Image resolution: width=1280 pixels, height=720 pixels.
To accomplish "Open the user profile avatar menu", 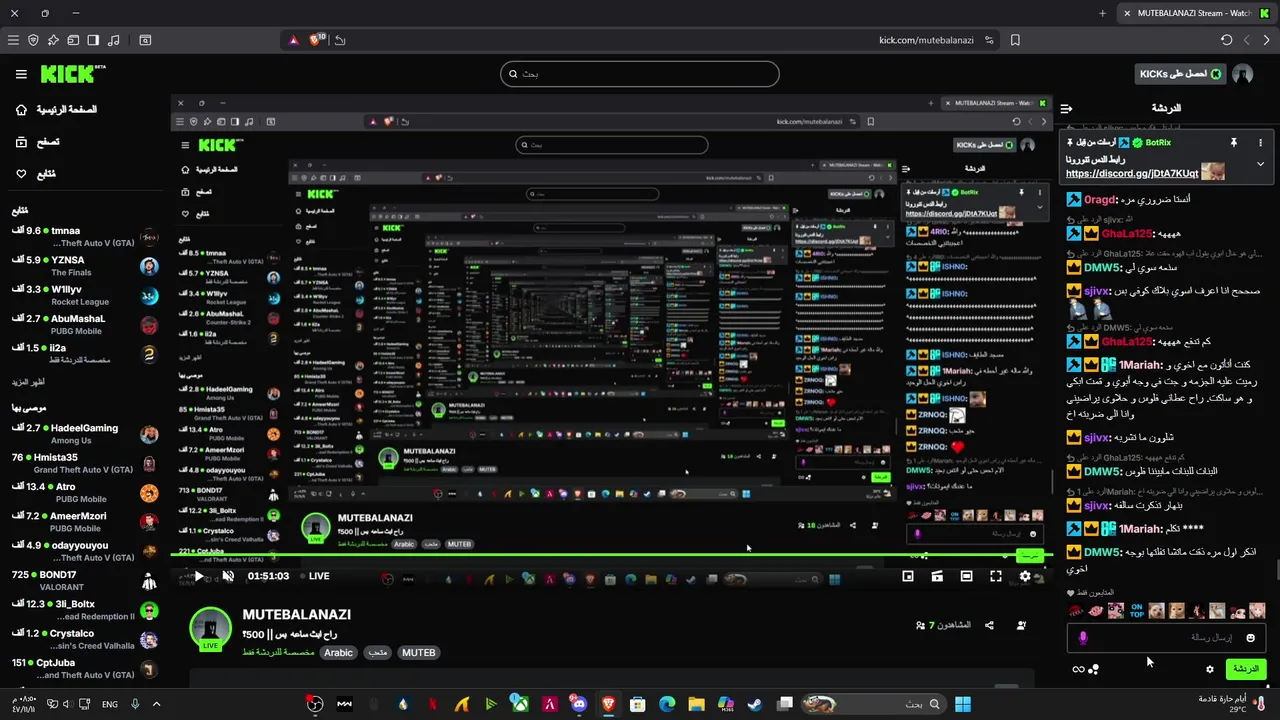I will (1243, 74).
